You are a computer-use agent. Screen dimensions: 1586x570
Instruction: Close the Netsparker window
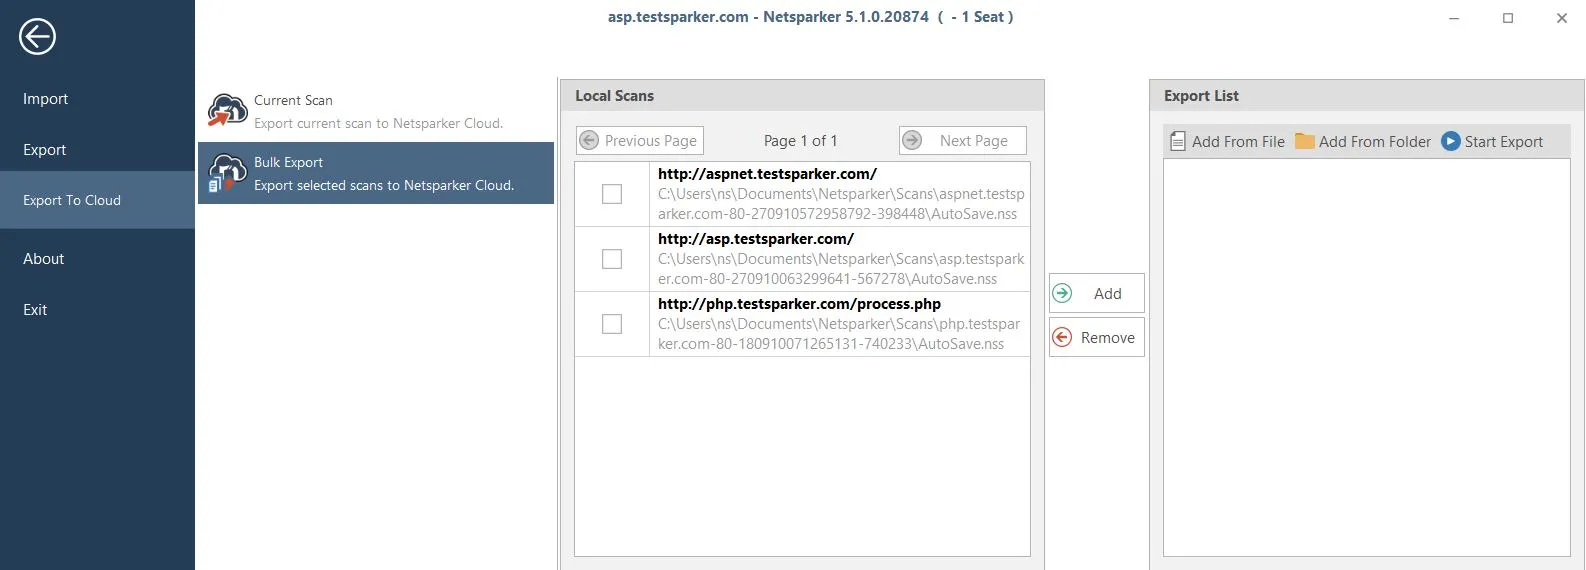click(x=1562, y=18)
